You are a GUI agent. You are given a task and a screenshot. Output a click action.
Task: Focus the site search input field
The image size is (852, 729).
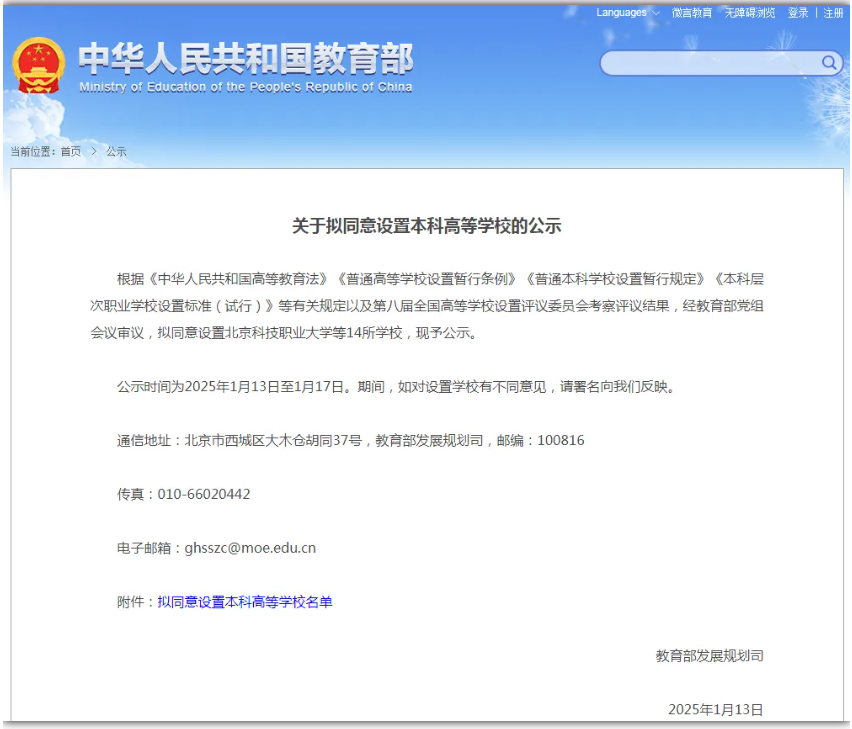point(711,63)
